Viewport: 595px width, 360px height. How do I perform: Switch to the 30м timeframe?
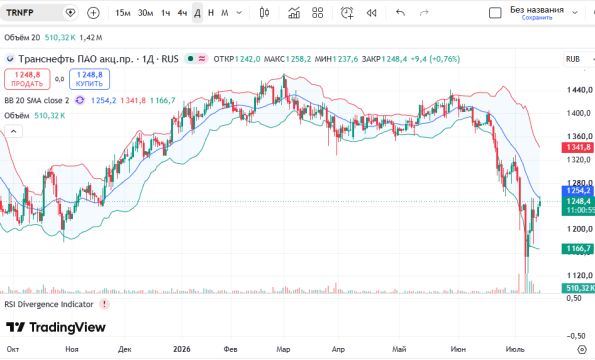tap(145, 13)
